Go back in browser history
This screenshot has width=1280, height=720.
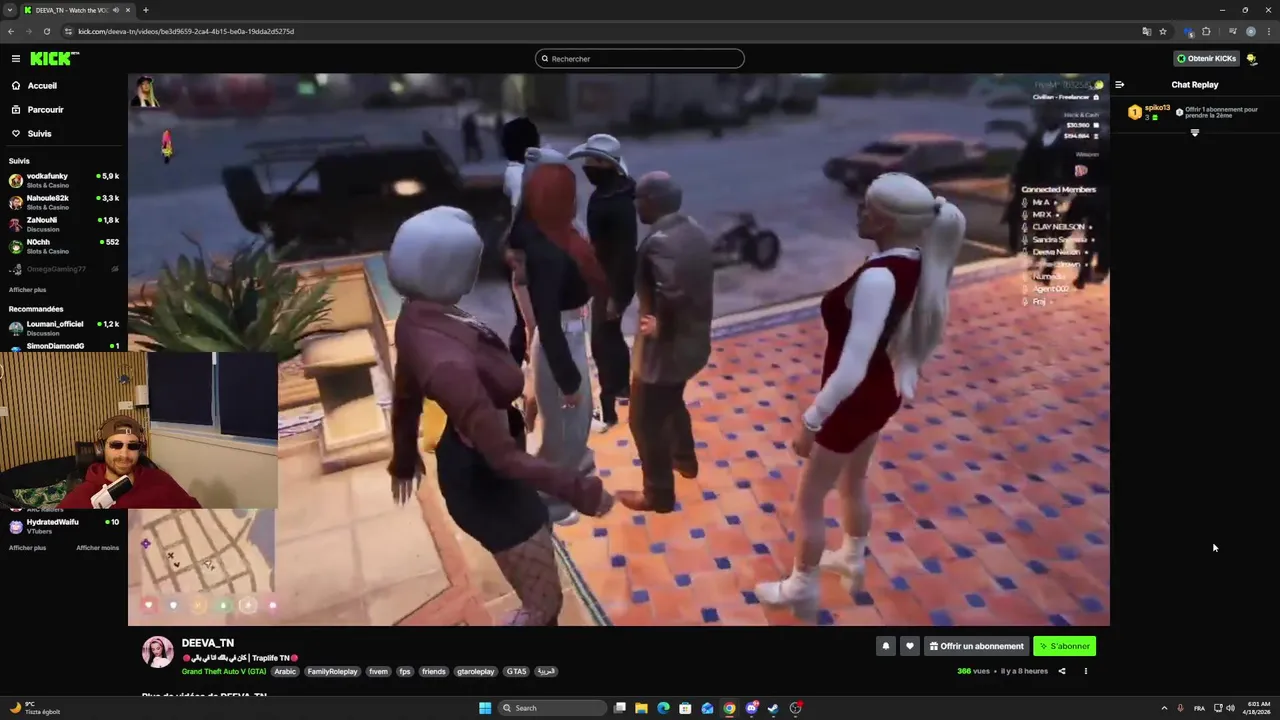[11, 31]
